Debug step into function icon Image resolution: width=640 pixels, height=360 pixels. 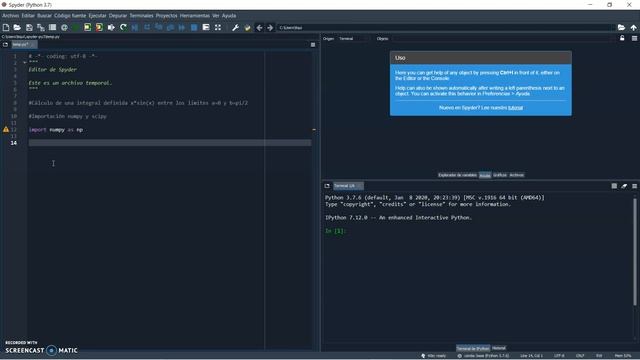tap(158, 27)
